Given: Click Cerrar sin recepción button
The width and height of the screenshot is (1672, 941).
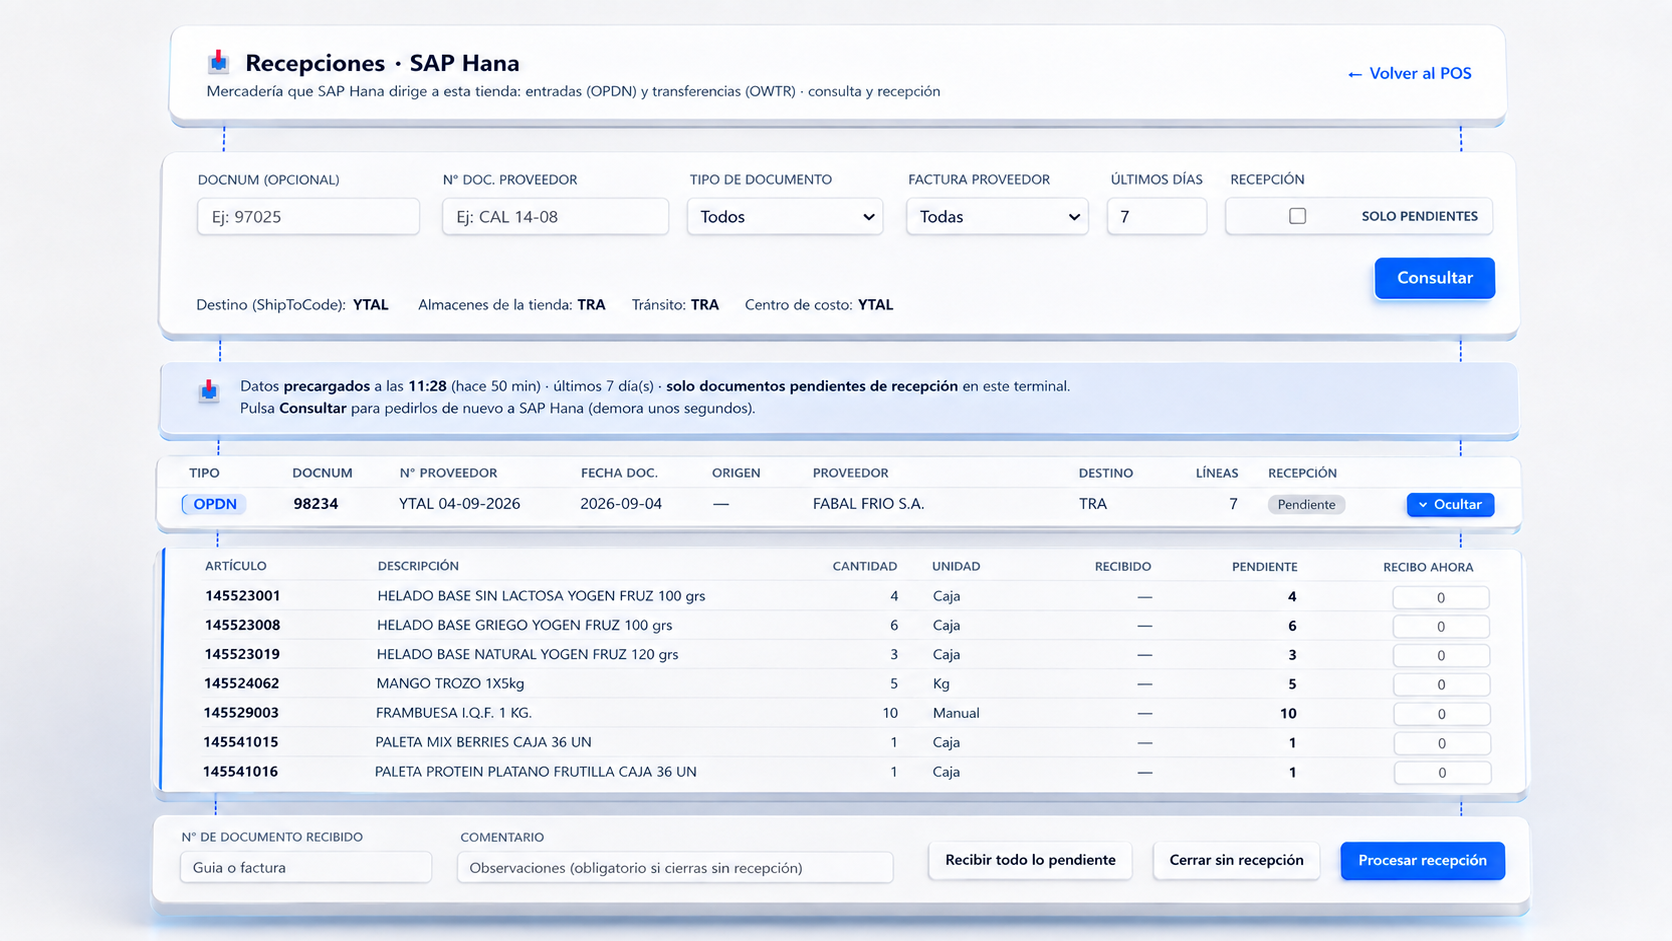Looking at the screenshot, I should pos(1236,860).
